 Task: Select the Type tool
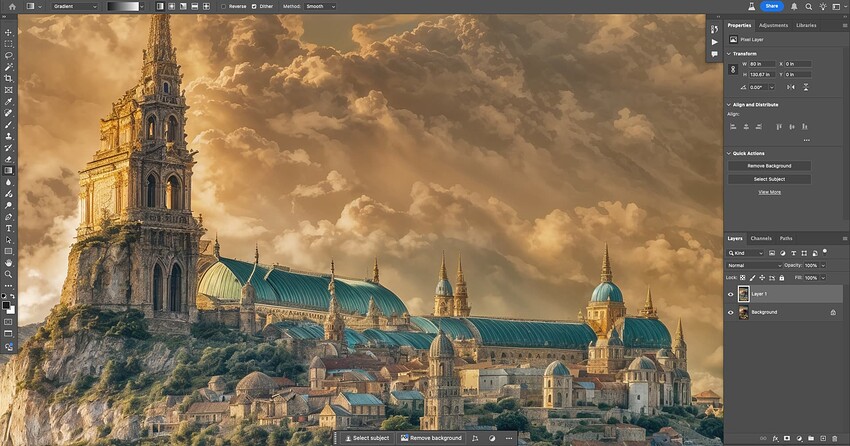[8, 228]
